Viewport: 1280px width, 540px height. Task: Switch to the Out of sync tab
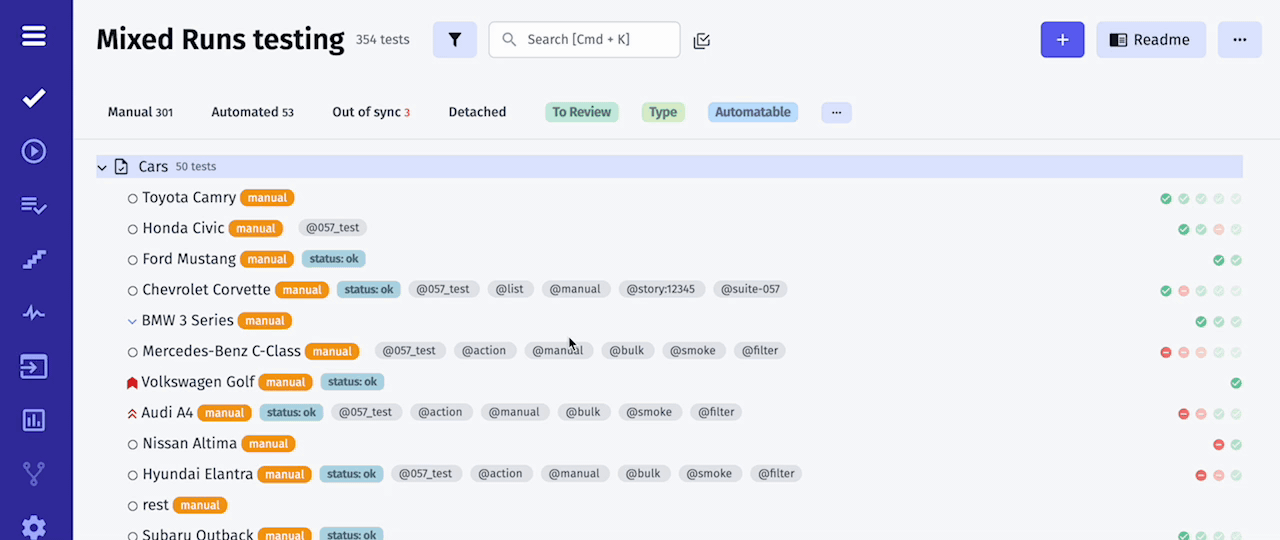tap(371, 112)
